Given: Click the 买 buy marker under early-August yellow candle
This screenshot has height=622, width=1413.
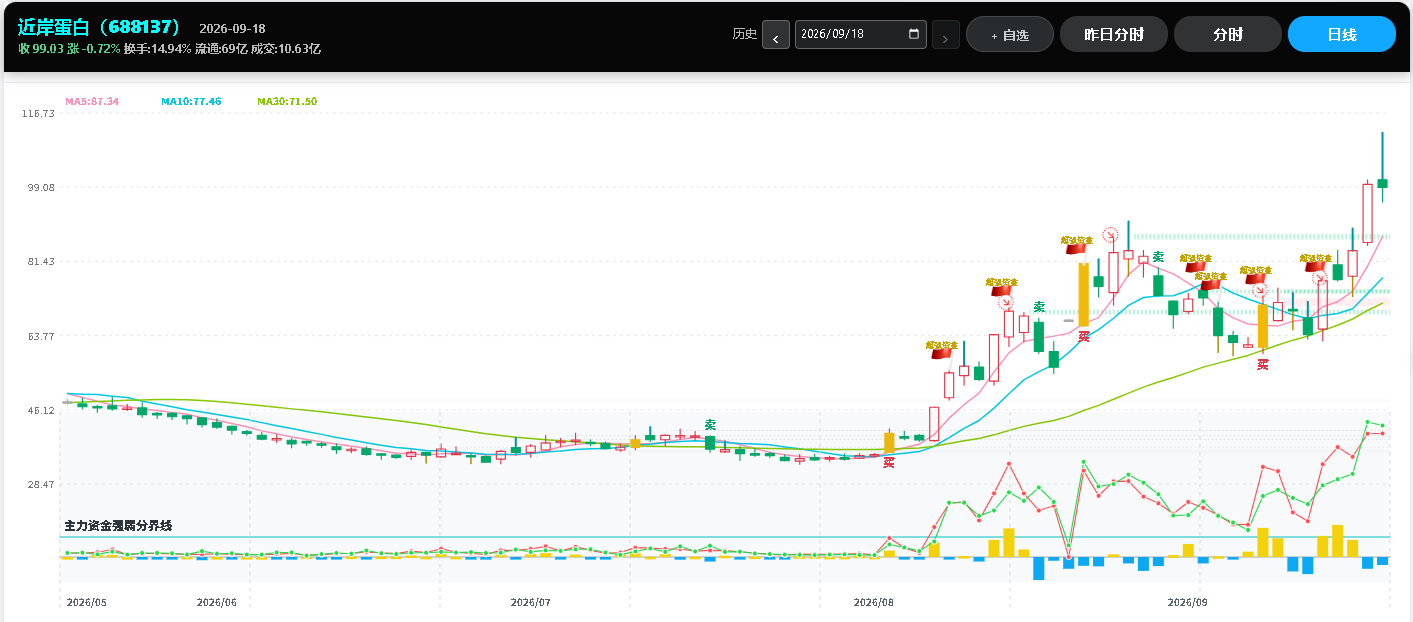Looking at the screenshot, I should point(888,462).
